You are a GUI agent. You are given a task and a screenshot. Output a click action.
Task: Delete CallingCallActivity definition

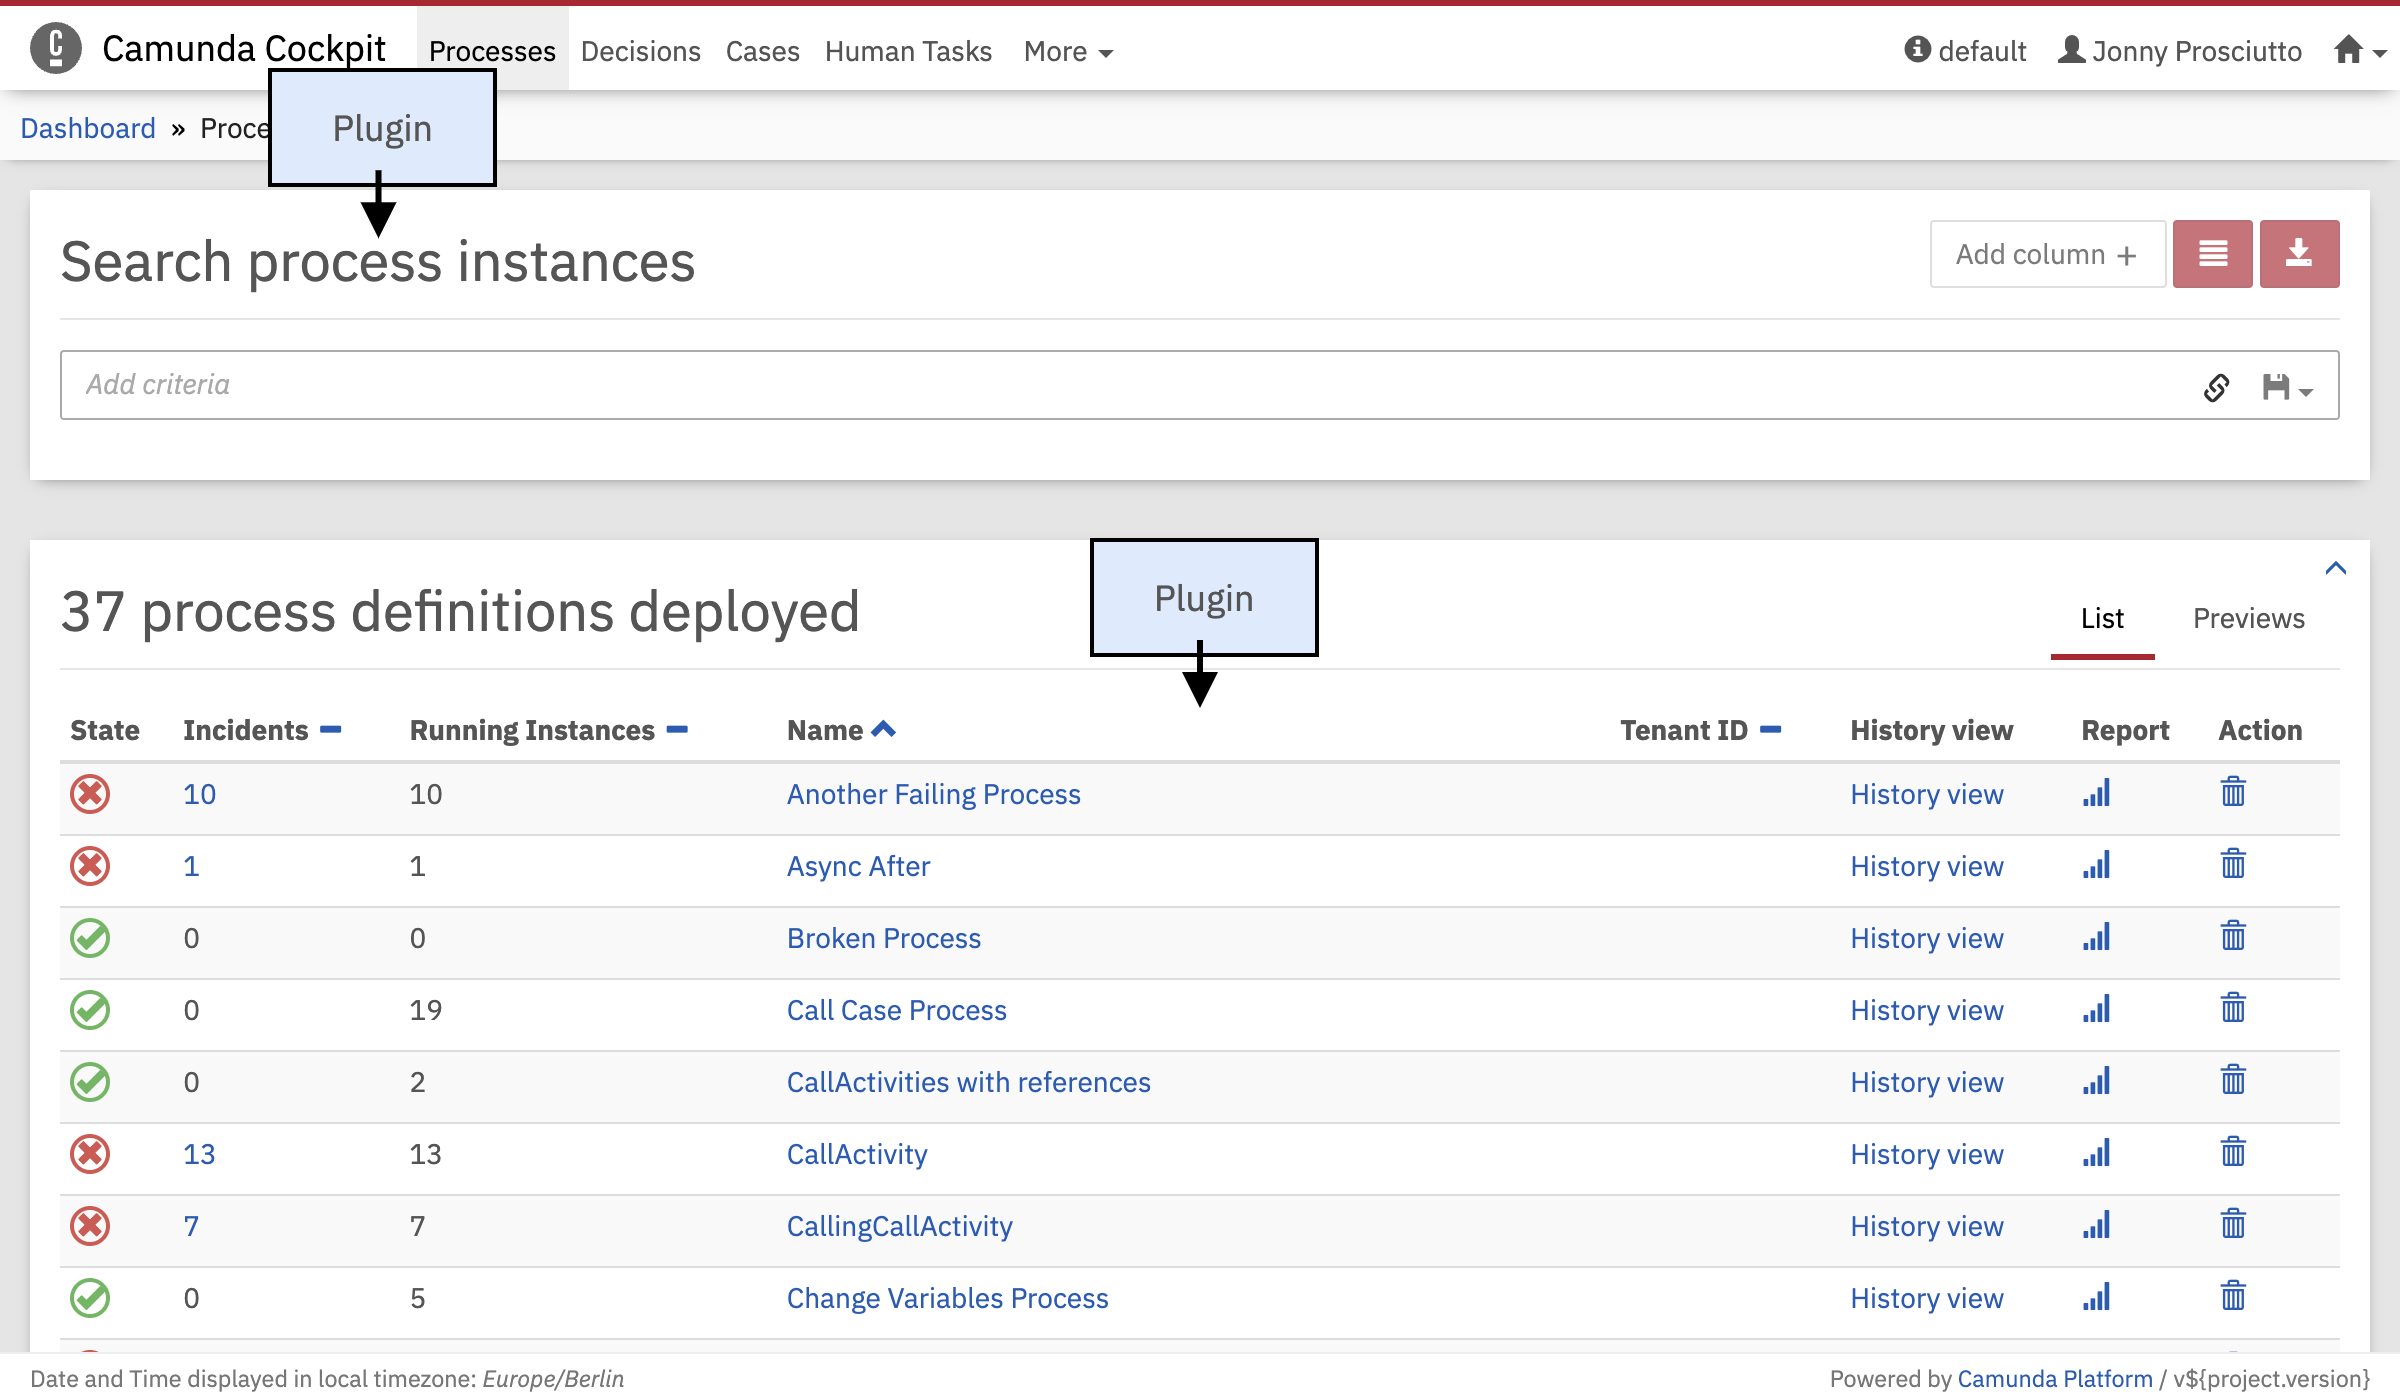(x=2233, y=1224)
